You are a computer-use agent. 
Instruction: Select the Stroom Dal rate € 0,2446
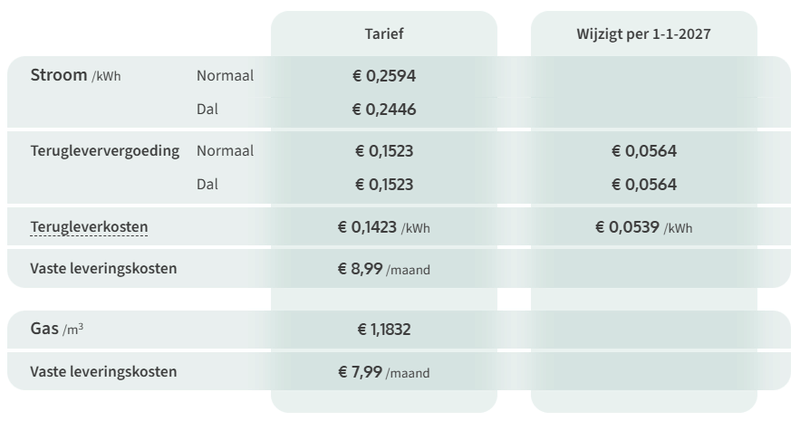(384, 109)
